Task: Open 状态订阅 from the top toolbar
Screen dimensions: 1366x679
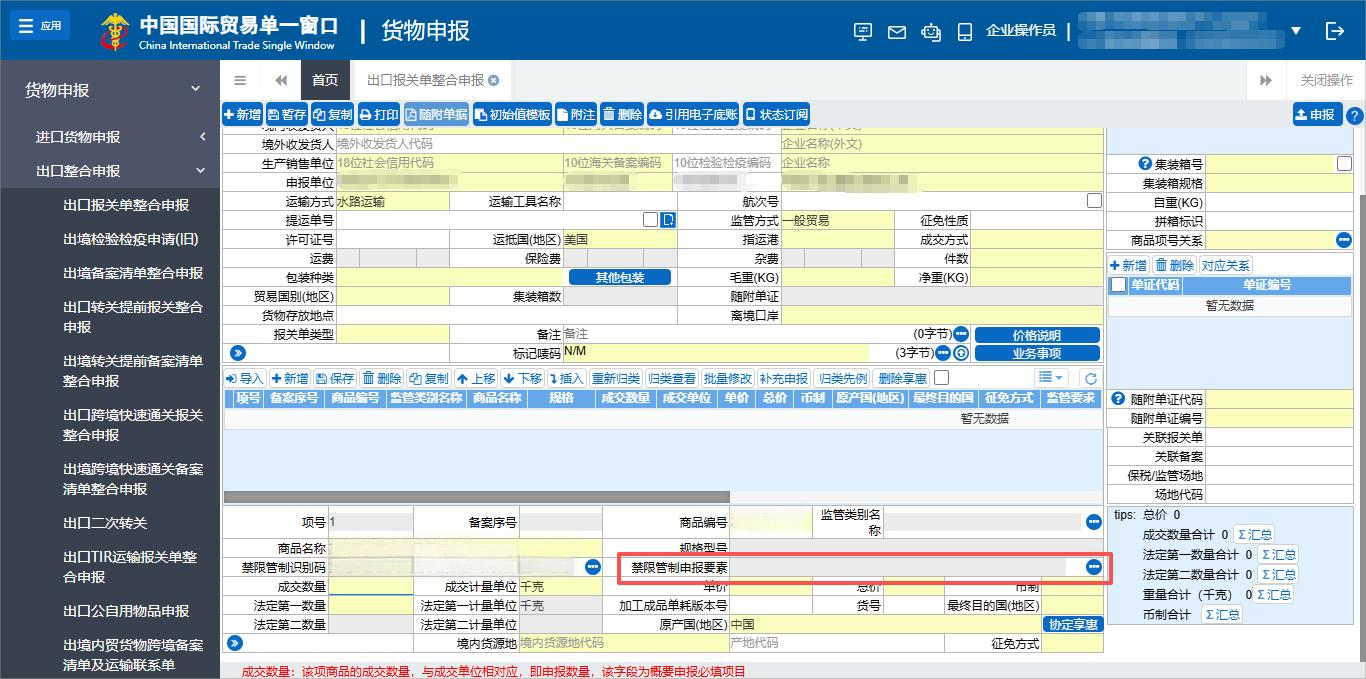Action: [x=778, y=113]
